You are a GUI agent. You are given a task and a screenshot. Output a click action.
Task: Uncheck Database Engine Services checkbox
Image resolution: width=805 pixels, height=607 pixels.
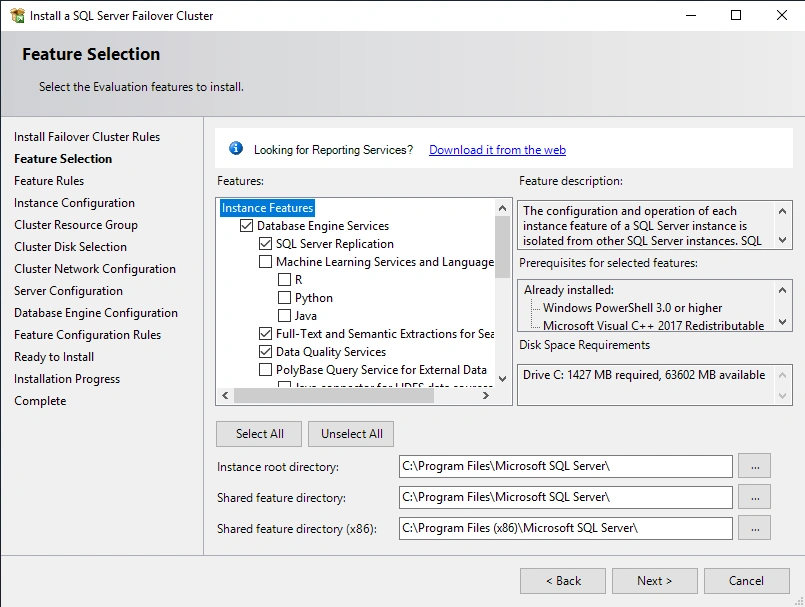(x=246, y=225)
